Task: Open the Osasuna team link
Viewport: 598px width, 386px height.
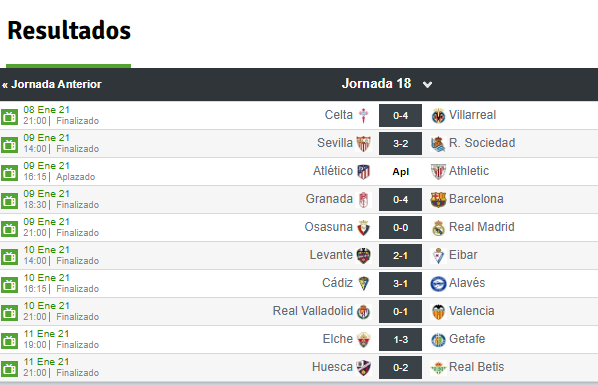Action: click(328, 227)
